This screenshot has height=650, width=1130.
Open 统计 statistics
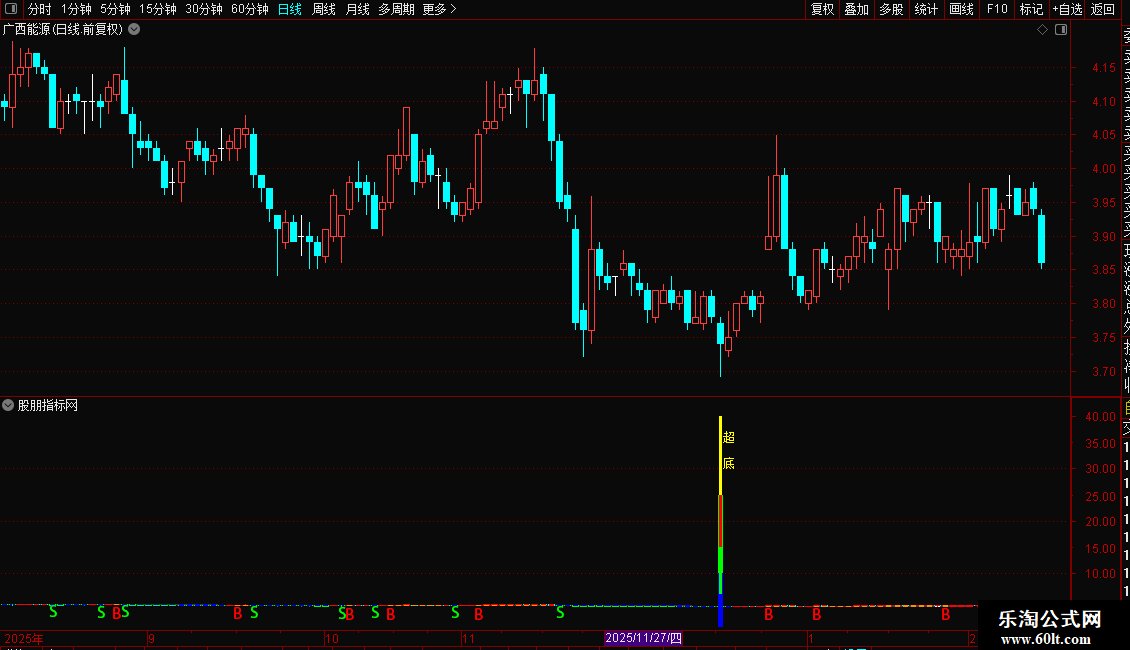coord(926,9)
